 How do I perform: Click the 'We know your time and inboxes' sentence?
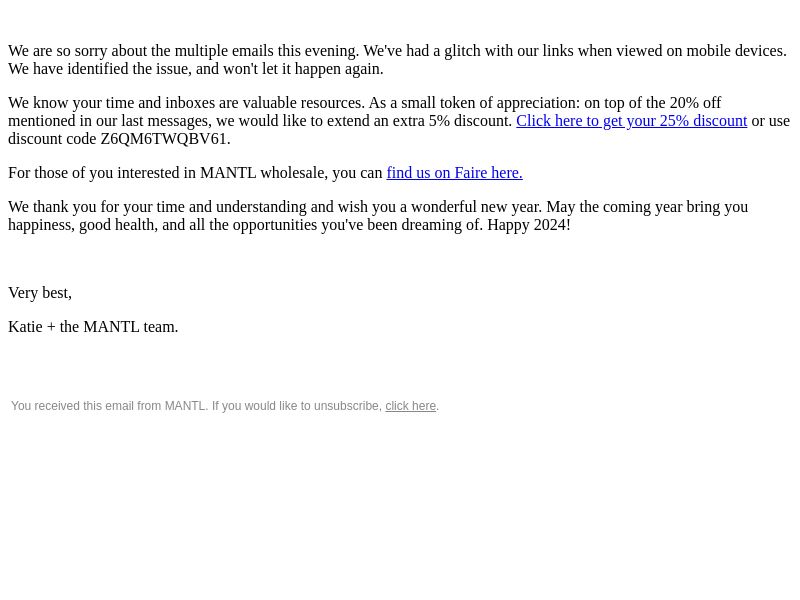click(x=186, y=103)
